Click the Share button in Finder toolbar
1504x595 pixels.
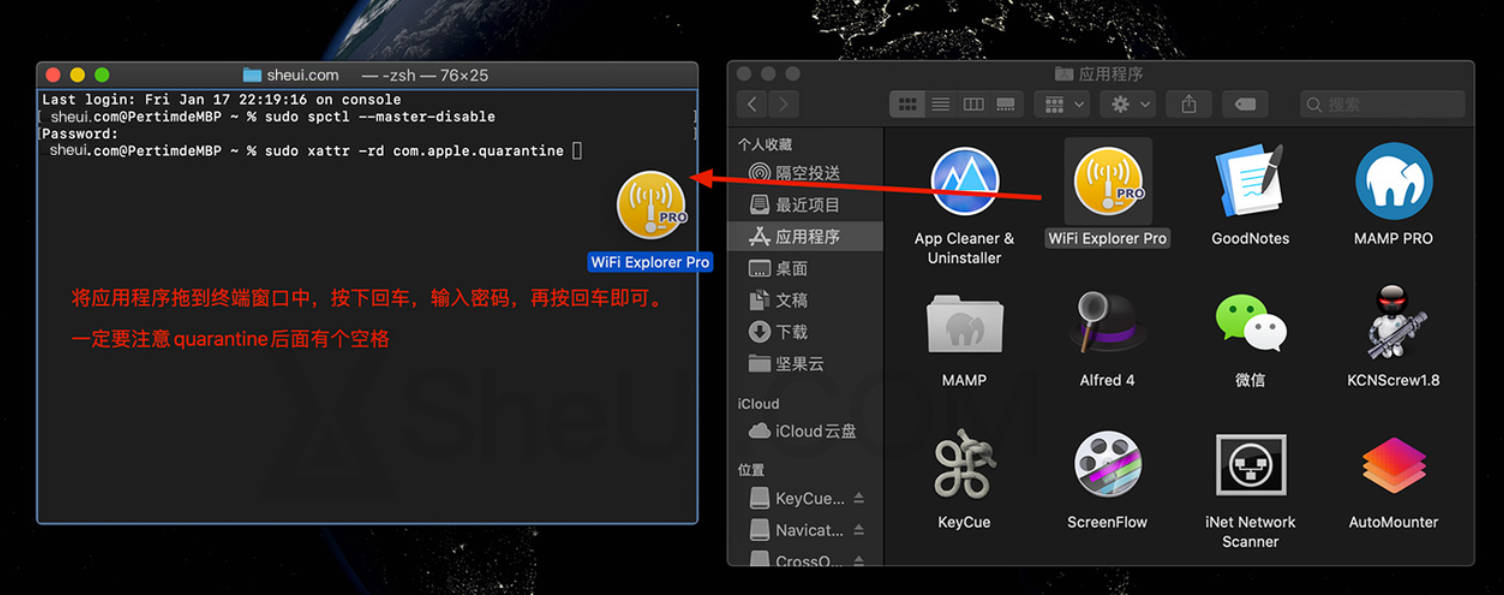[1189, 104]
